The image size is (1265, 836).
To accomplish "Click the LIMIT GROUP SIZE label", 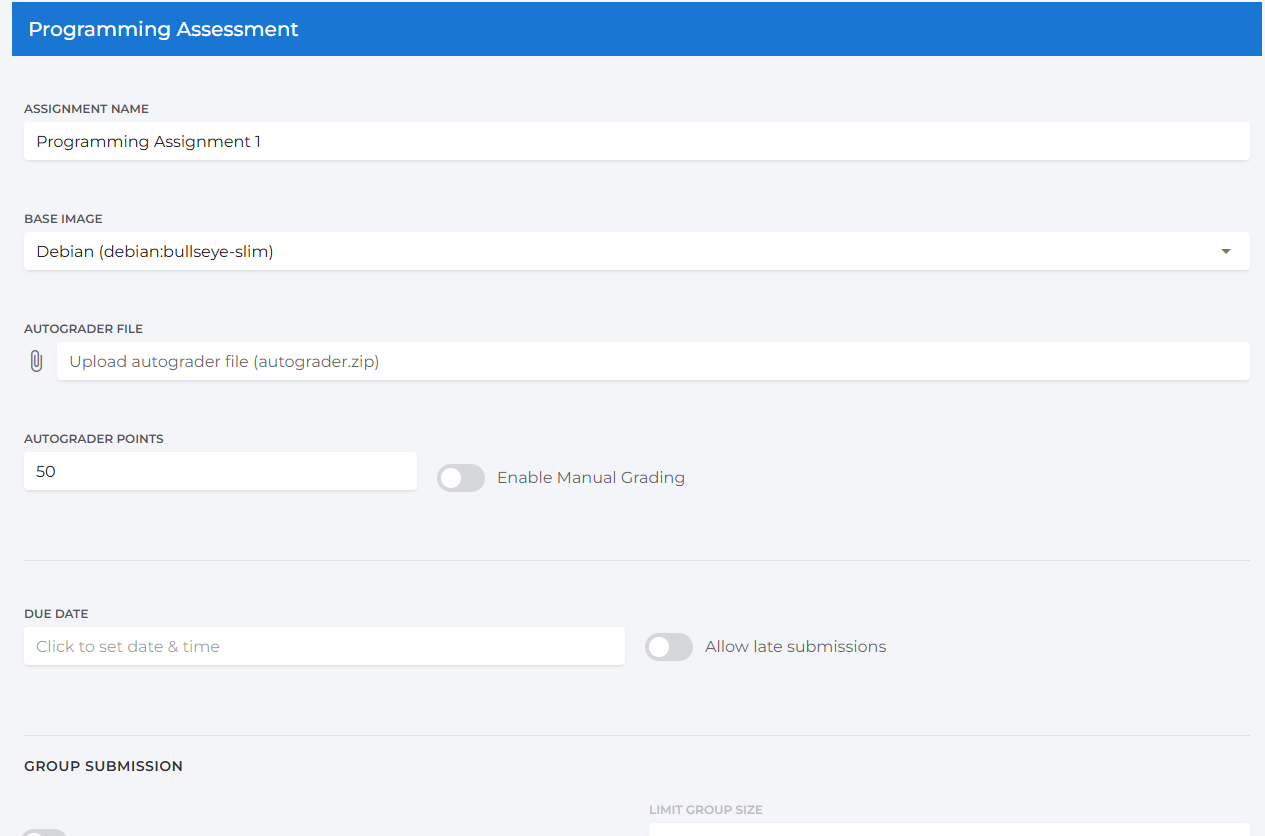I will point(706,809).
